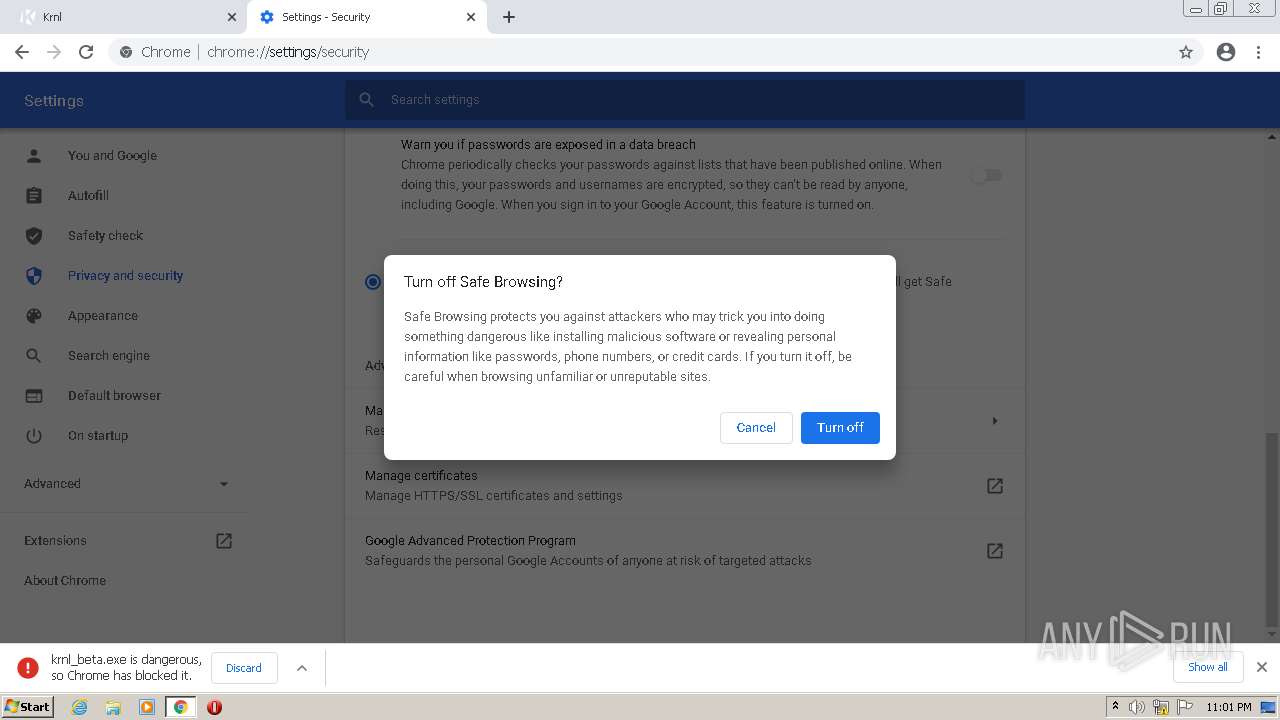Viewport: 1280px width, 720px height.
Task: Click Chrome taskbar icon
Action: (180, 707)
